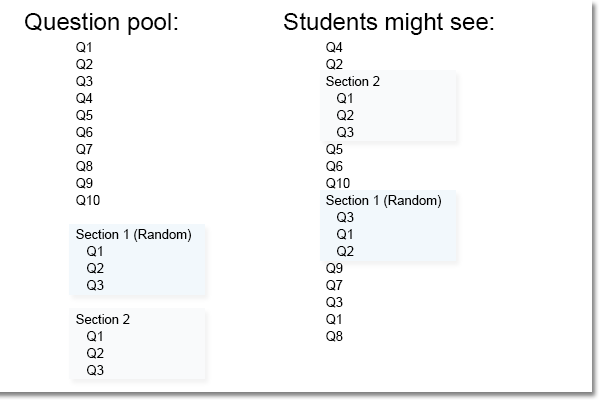The width and height of the screenshot is (600, 400).
Task: Select Q9 in the Students might see list
Action: tap(334, 268)
